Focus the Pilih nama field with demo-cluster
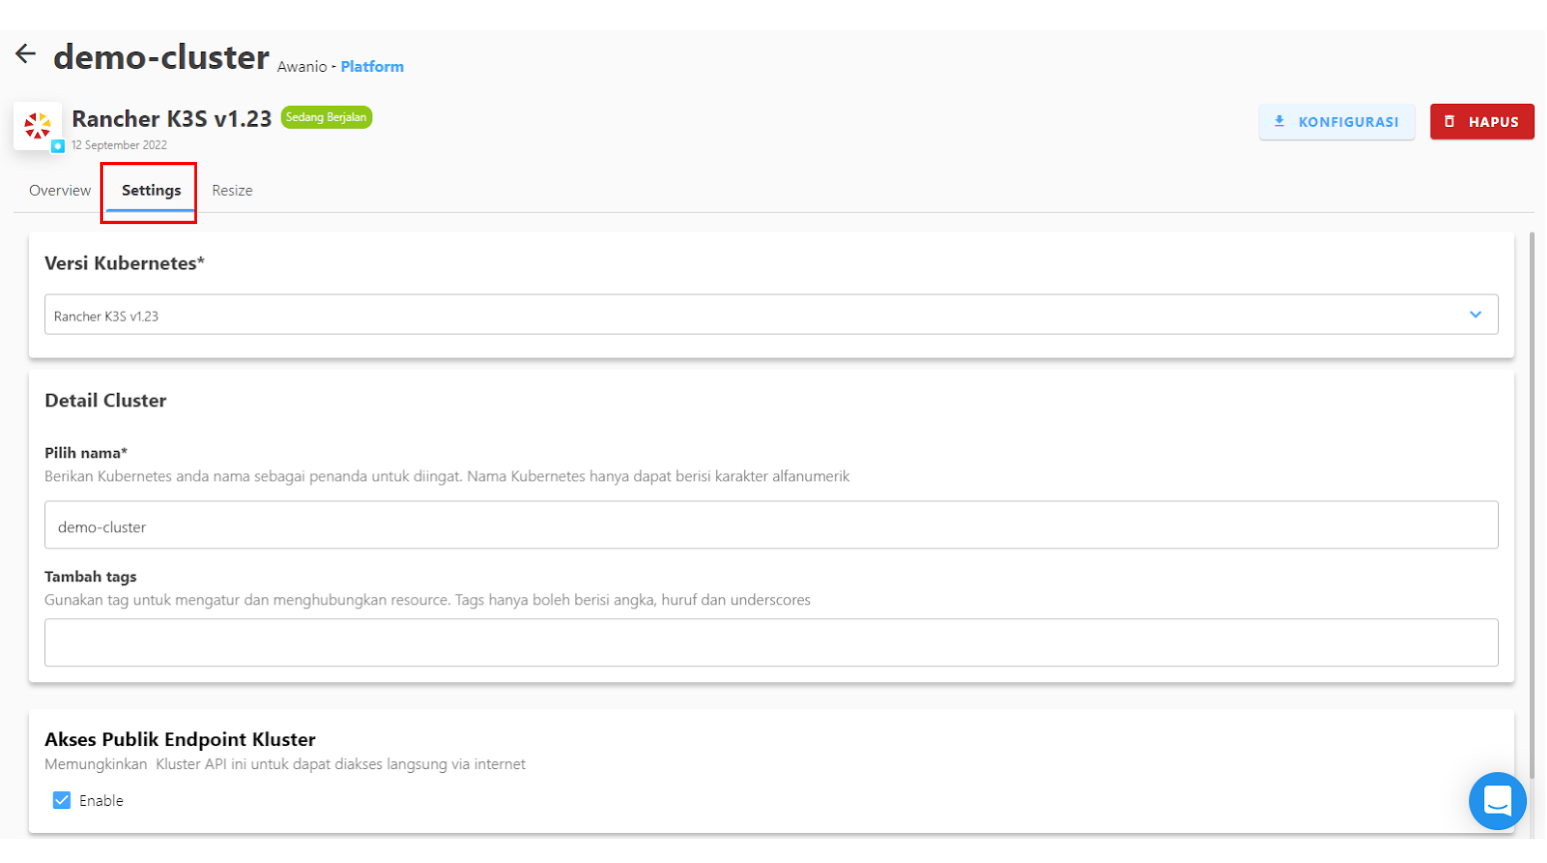This screenshot has height=863, width=1547. 770,526
